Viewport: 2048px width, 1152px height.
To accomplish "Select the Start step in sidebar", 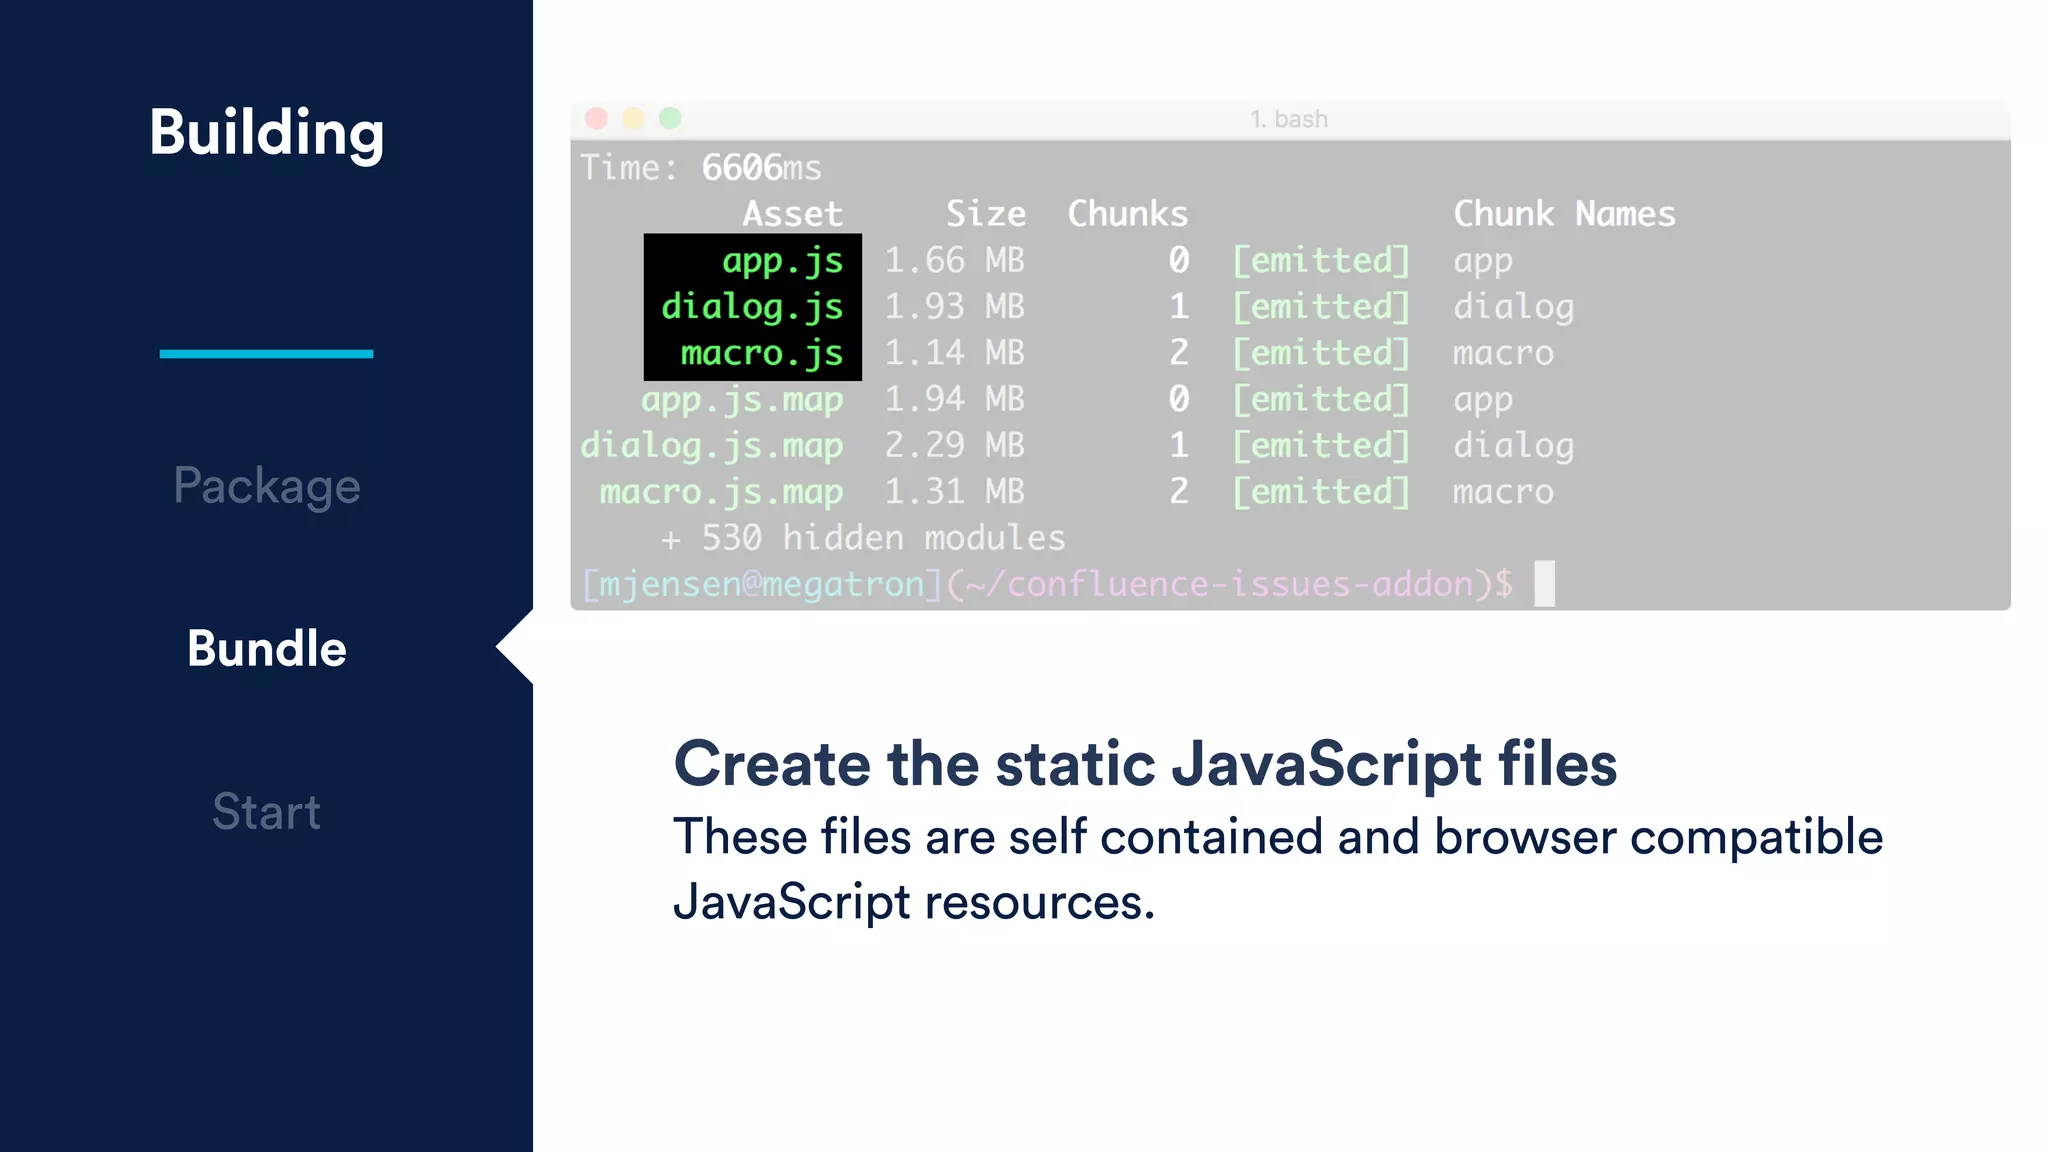I will 266,811.
